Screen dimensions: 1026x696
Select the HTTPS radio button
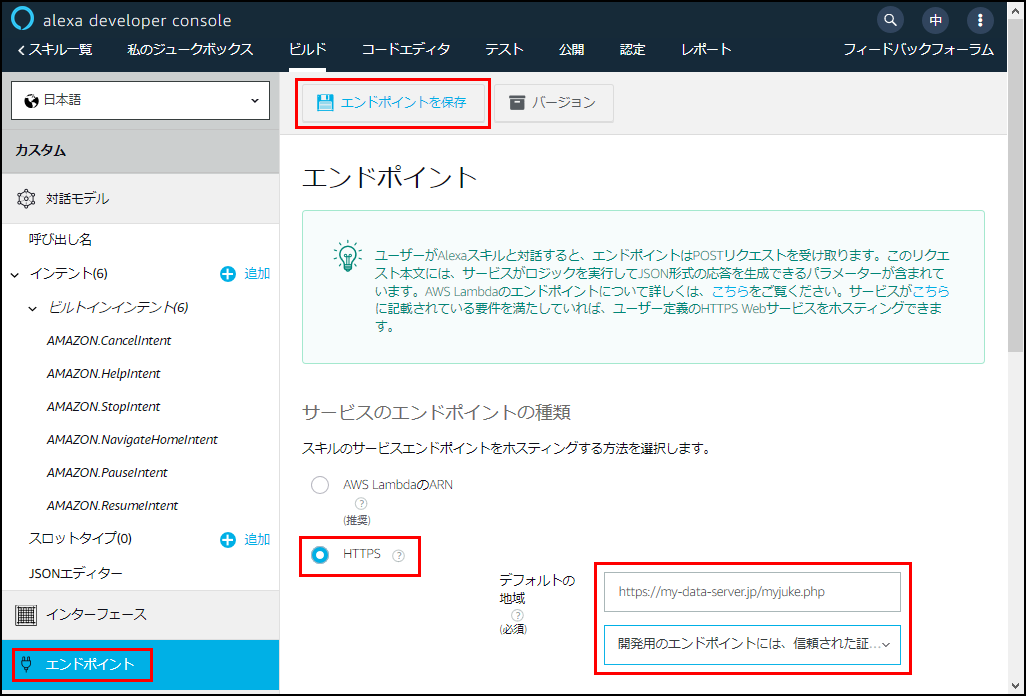(x=320, y=555)
